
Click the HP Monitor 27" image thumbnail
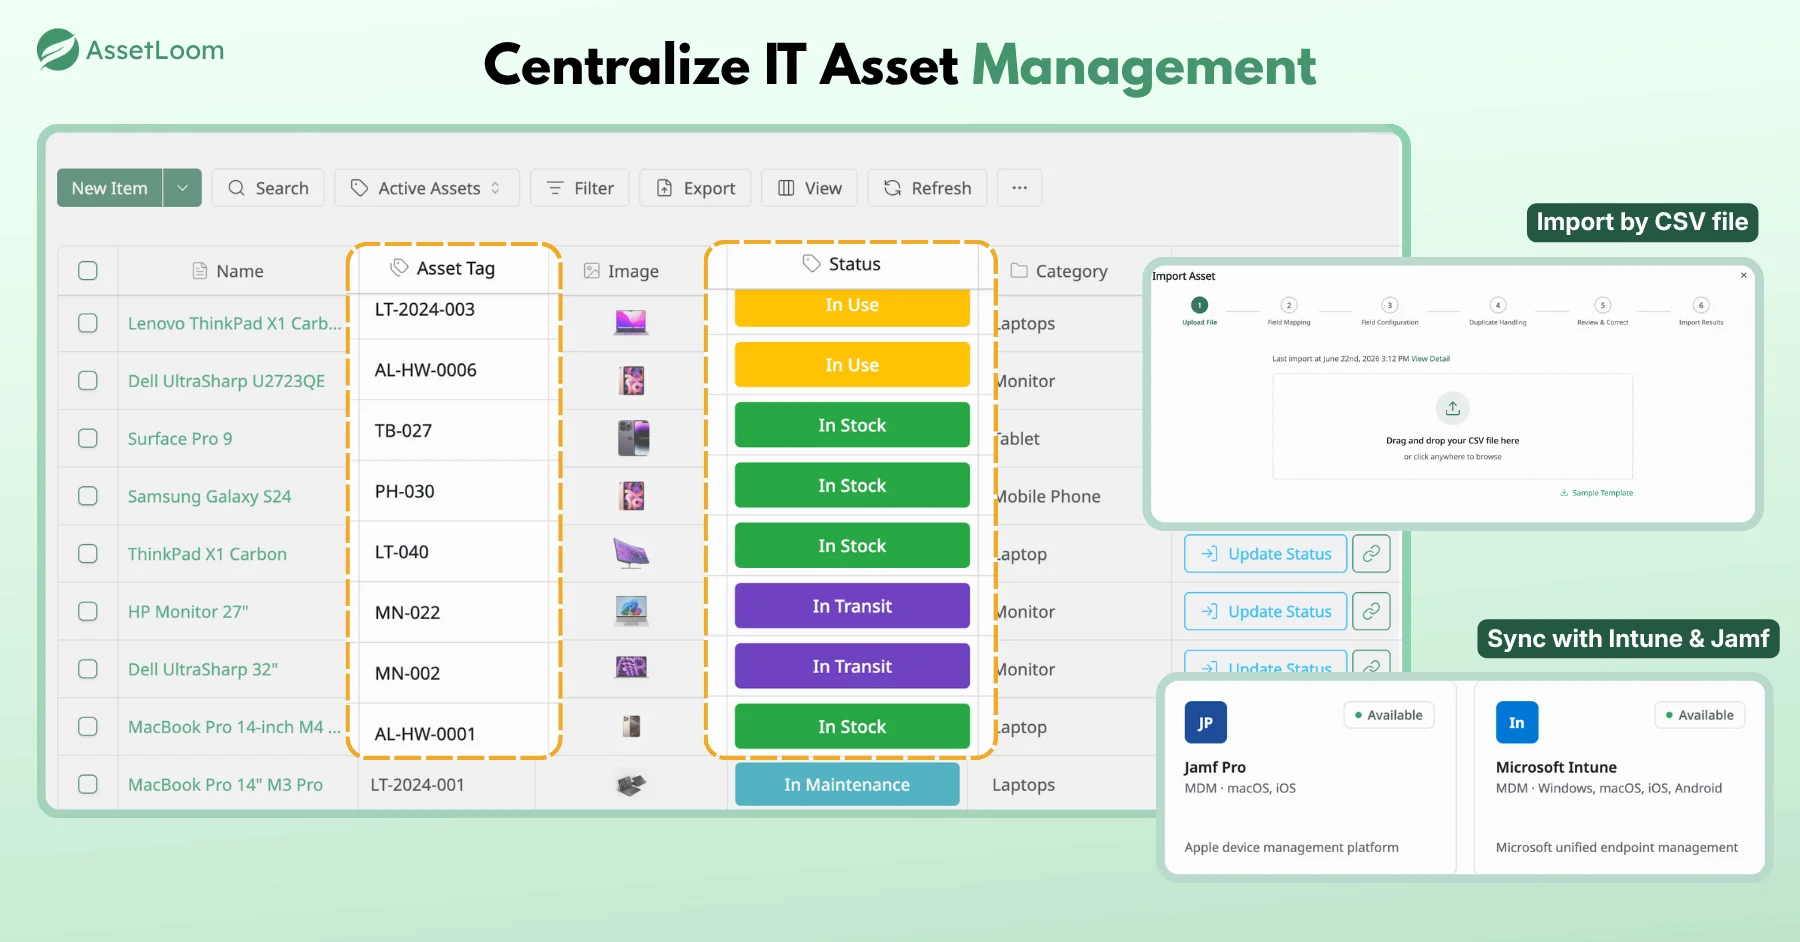click(x=631, y=611)
